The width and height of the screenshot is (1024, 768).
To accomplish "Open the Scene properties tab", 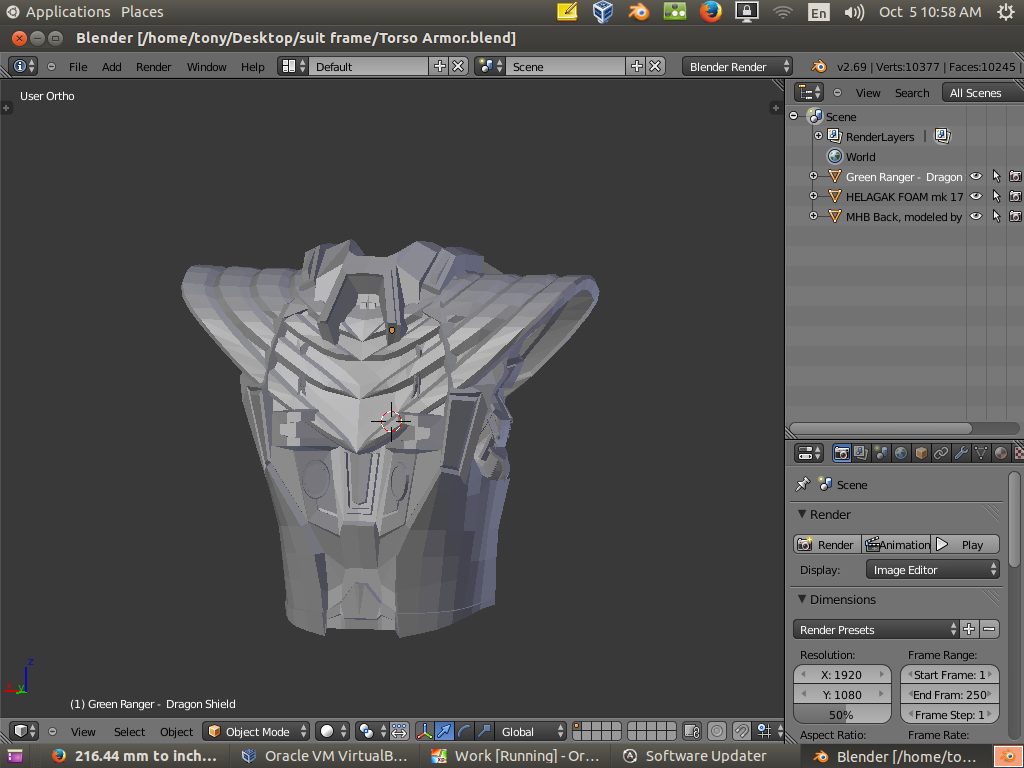I will point(881,453).
